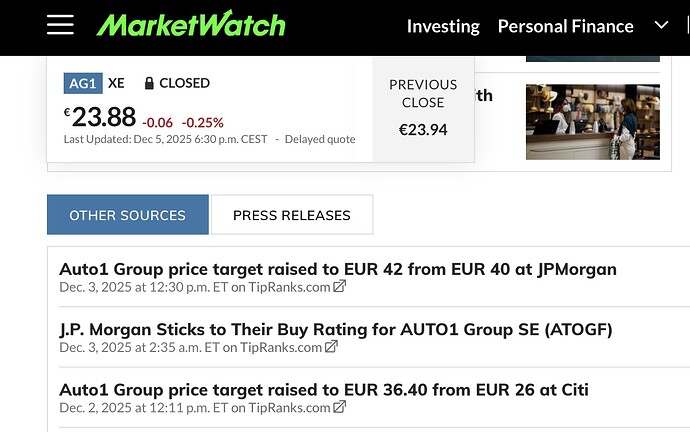Viewport: 690px width, 432px height.
Task: Click external link icon for Citi price target article
Action: (340, 408)
